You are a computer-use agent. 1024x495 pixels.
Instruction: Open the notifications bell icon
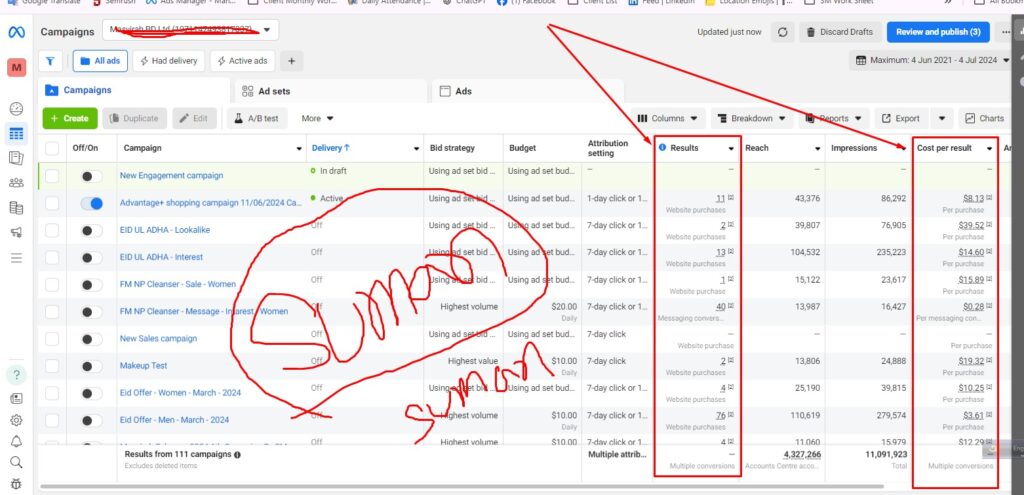[x=16, y=441]
